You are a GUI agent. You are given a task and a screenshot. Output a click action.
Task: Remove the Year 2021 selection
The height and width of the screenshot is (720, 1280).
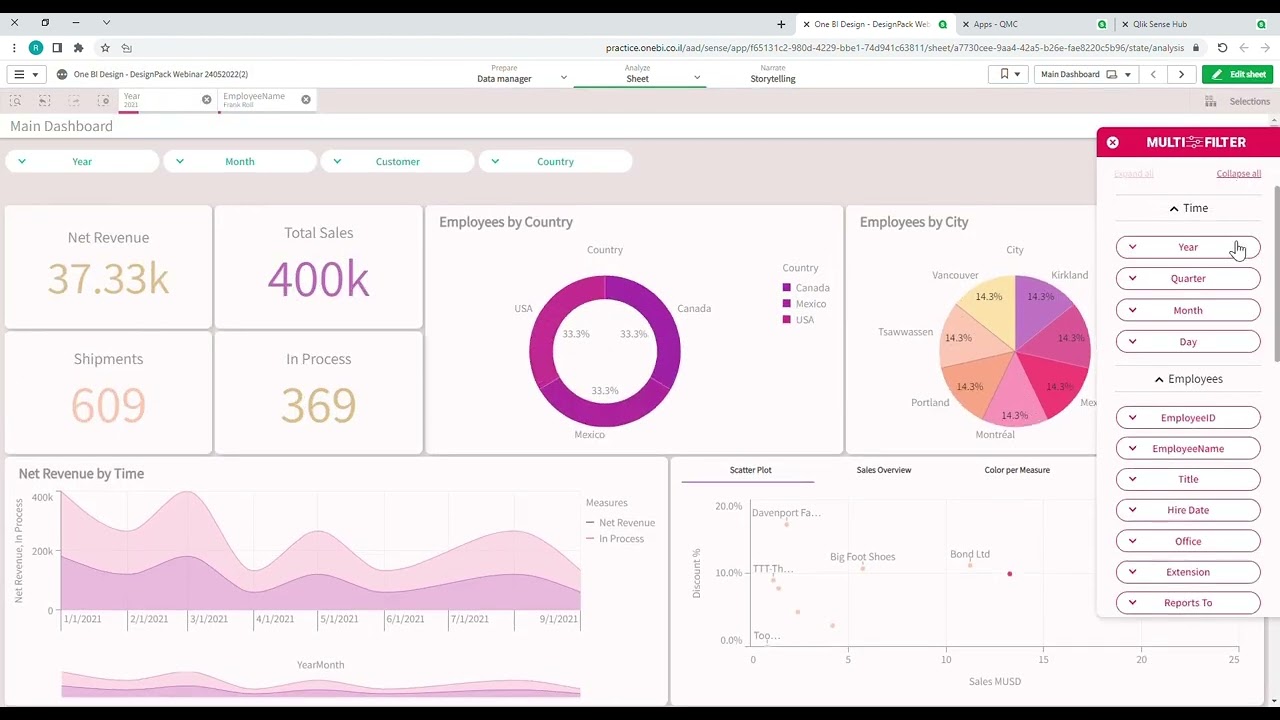[207, 99]
